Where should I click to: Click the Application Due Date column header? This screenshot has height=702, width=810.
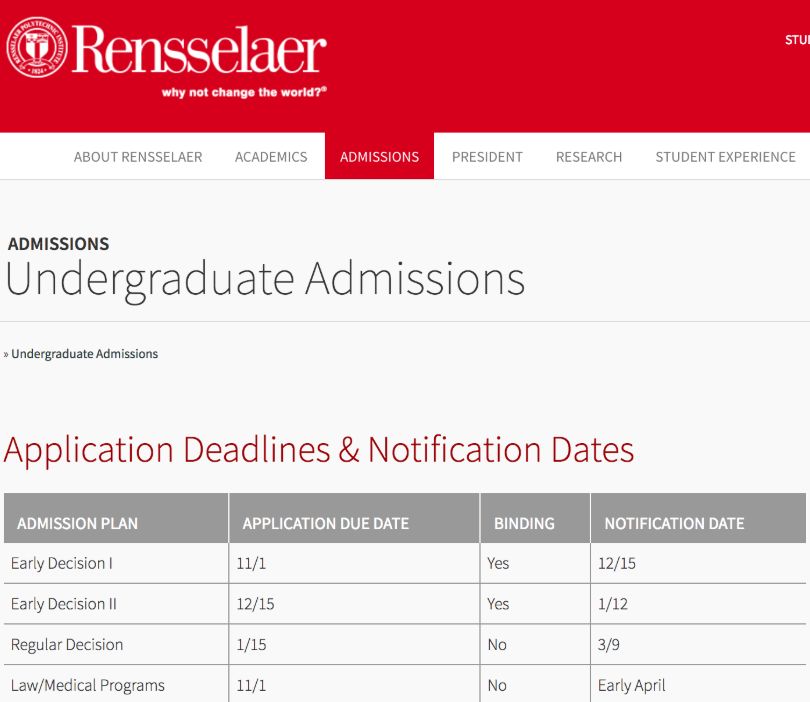click(326, 523)
